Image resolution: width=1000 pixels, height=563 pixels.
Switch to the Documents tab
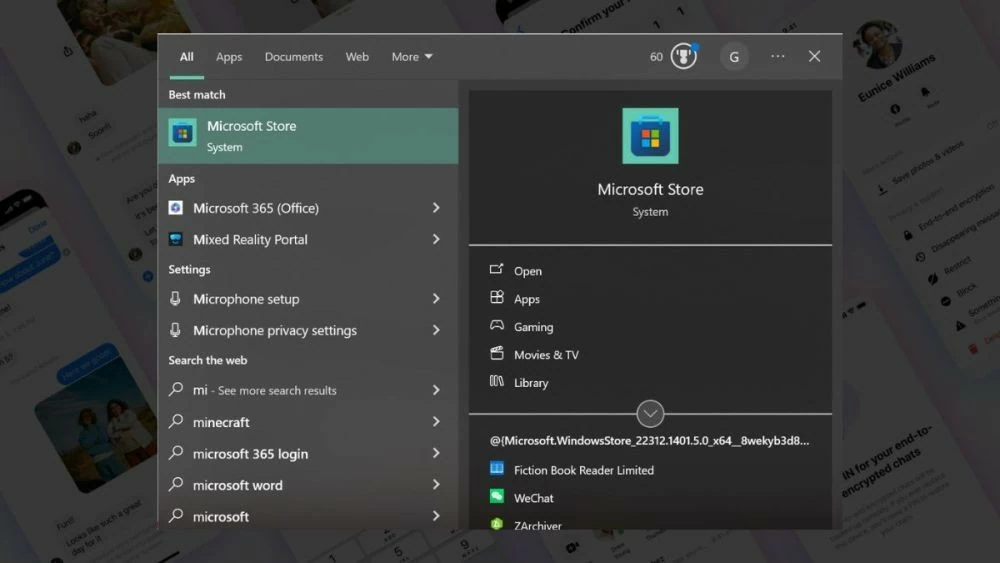(294, 57)
